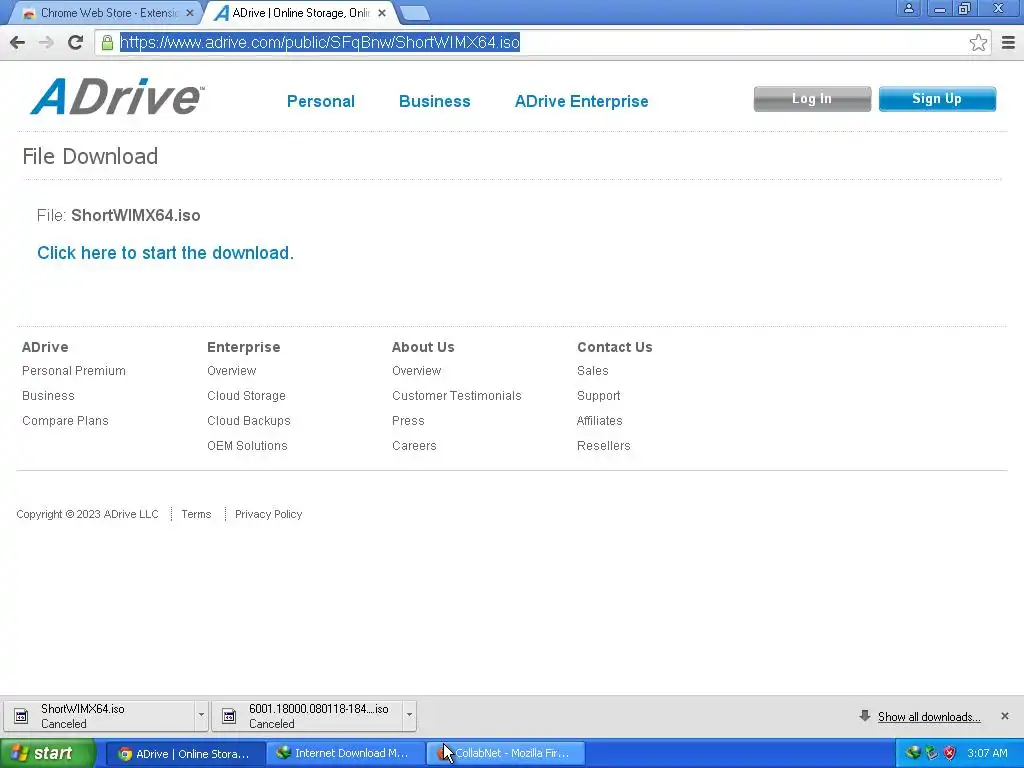Bookmark this page with the star icon
The width and height of the screenshot is (1024, 768).
(x=978, y=43)
